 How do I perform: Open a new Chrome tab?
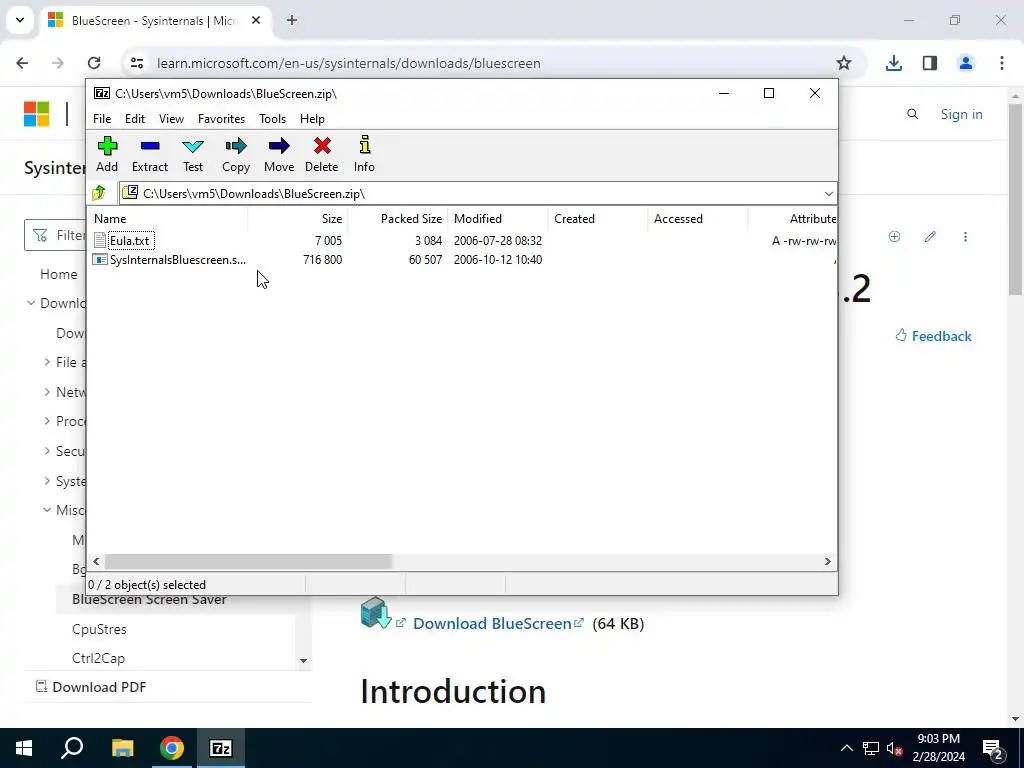[292, 20]
